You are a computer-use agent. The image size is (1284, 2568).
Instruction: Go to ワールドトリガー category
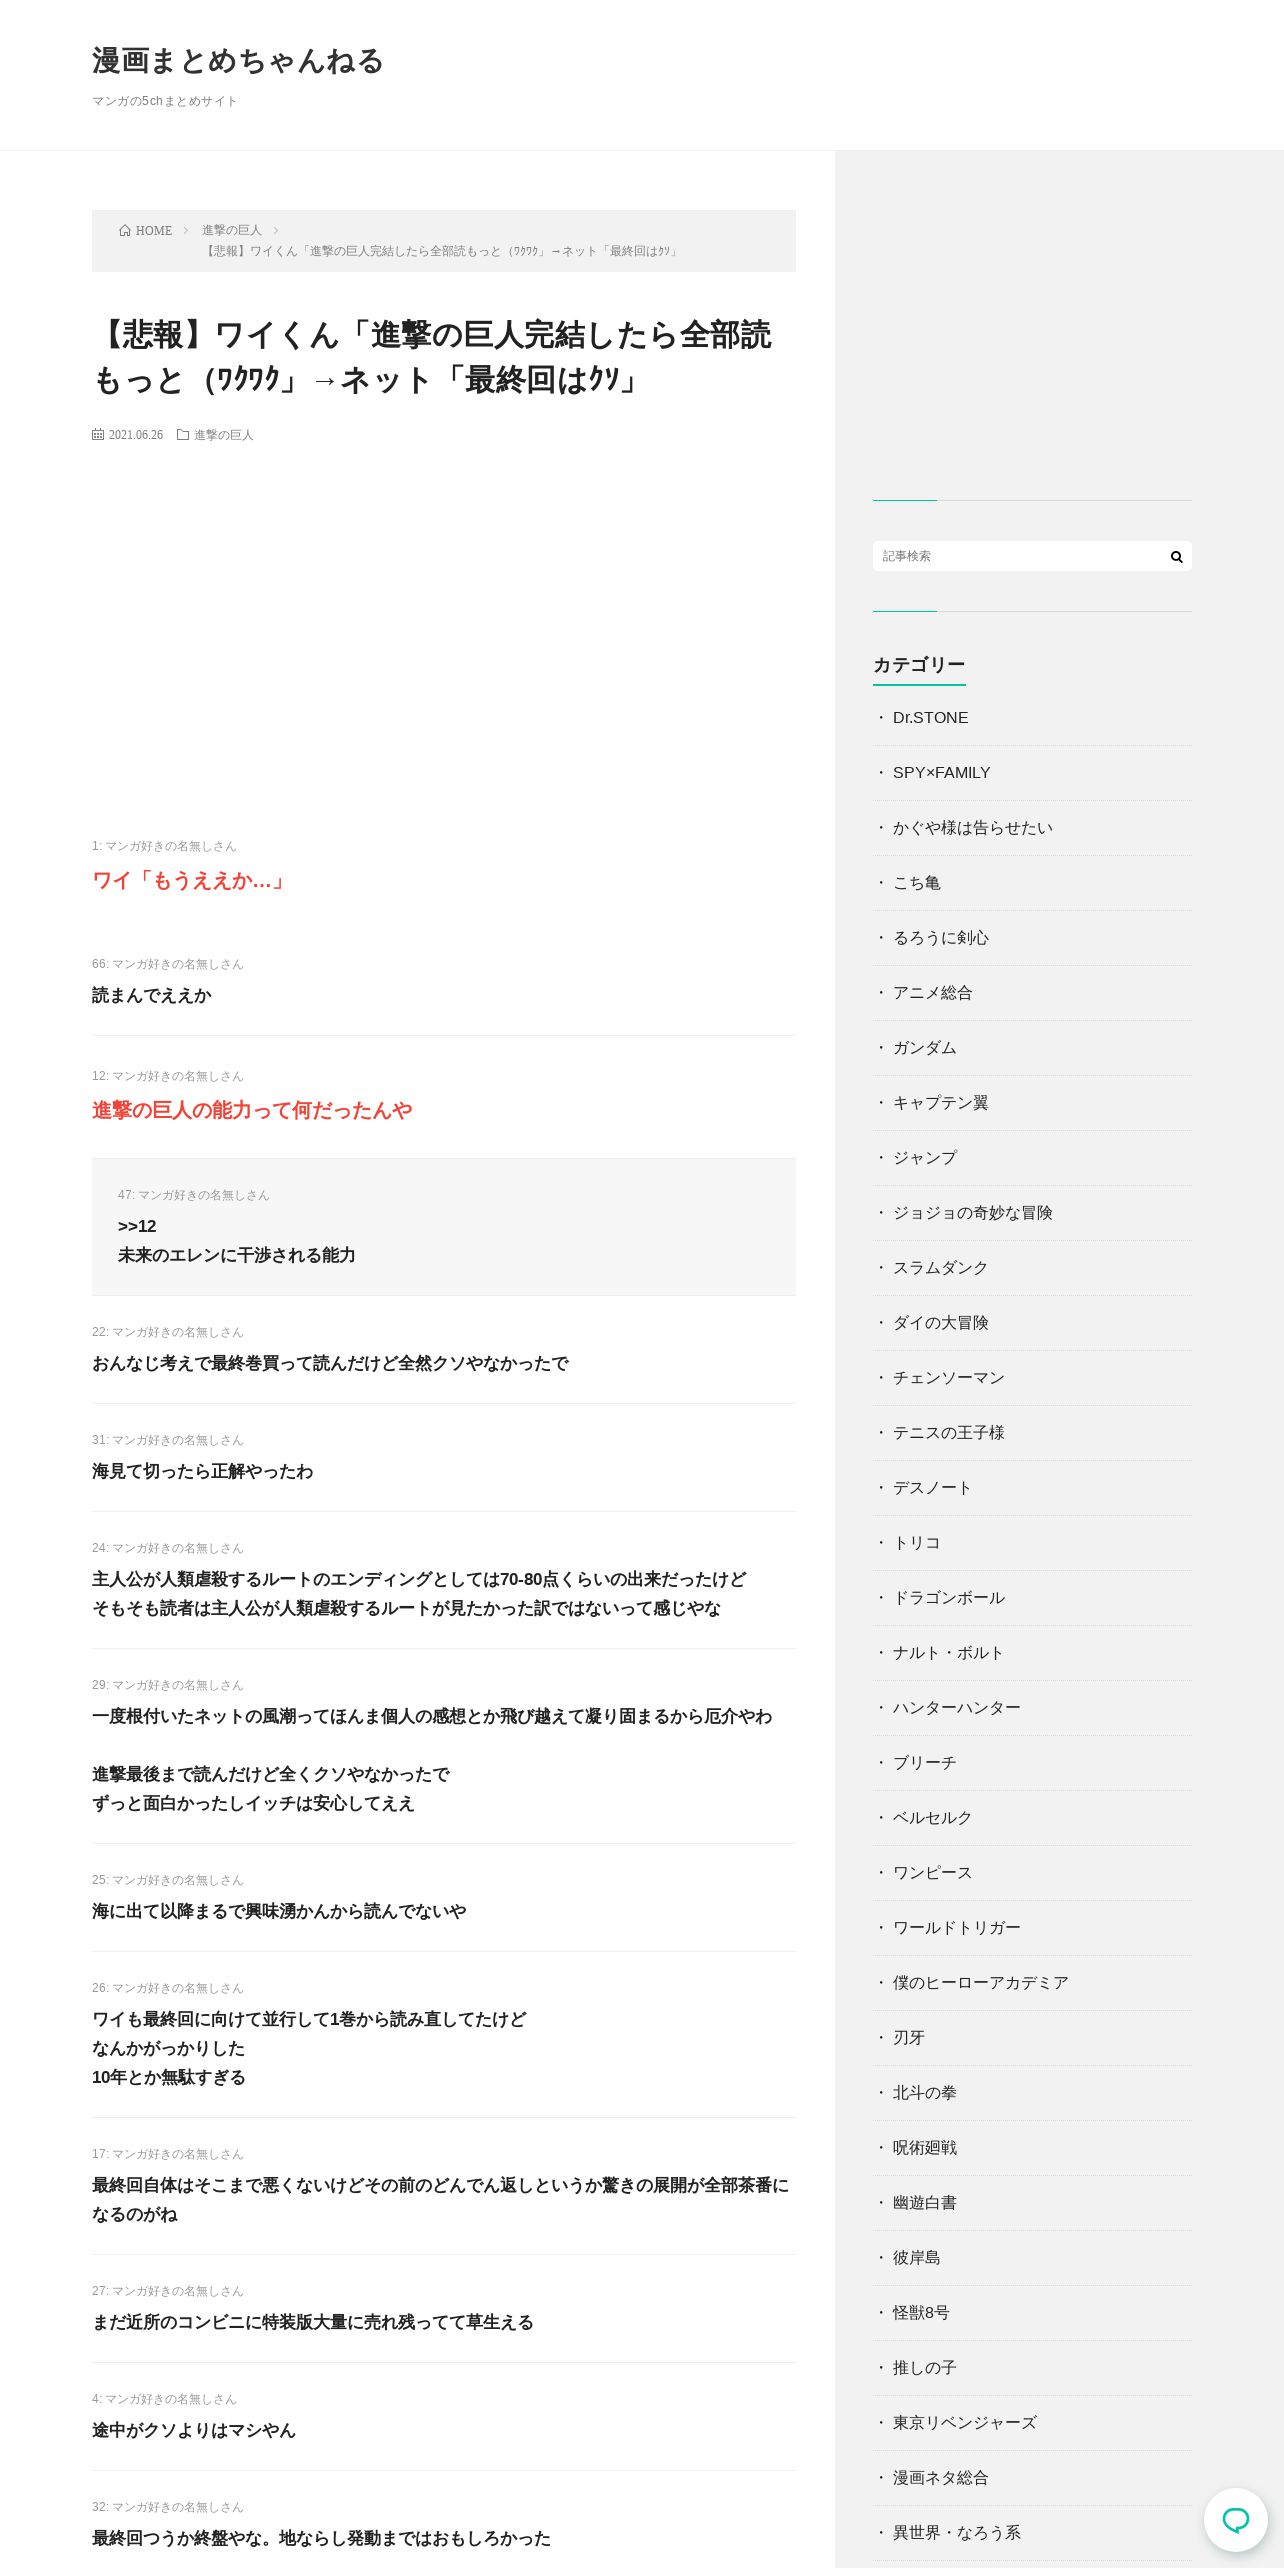pos(956,1928)
